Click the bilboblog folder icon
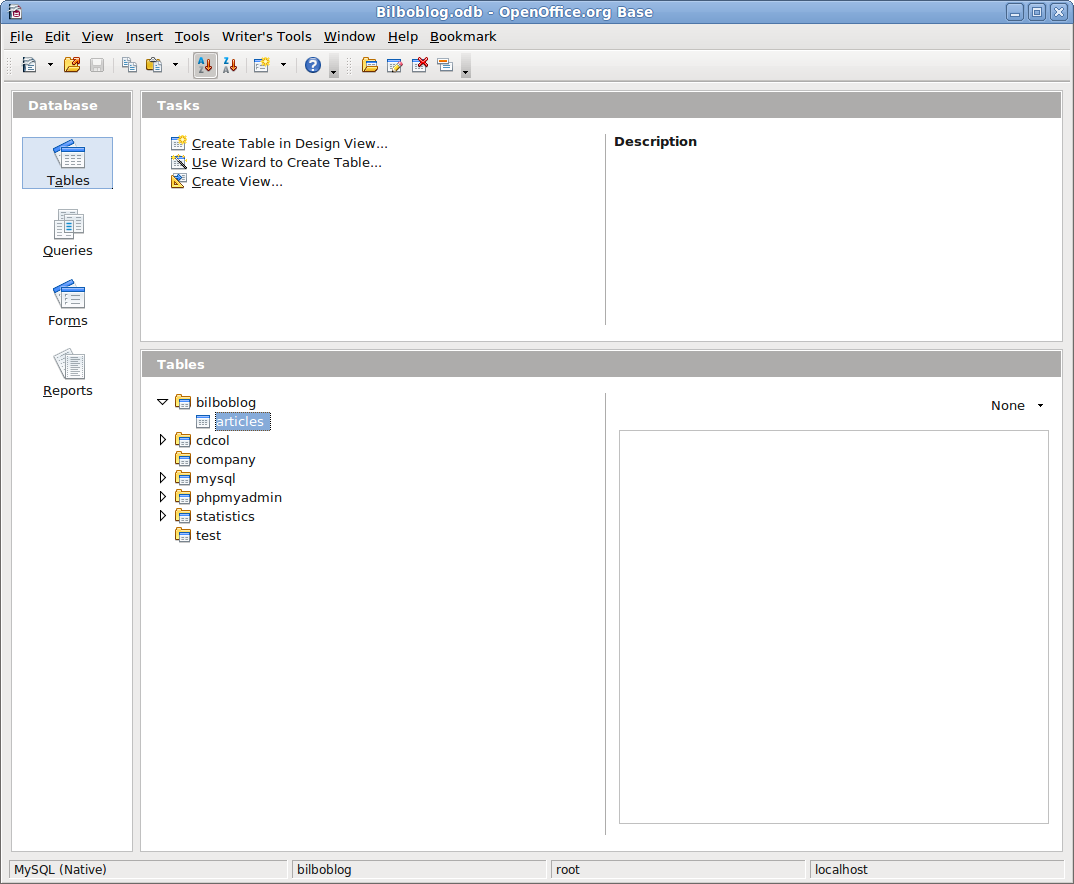The height and width of the screenshot is (884, 1074). [183, 402]
